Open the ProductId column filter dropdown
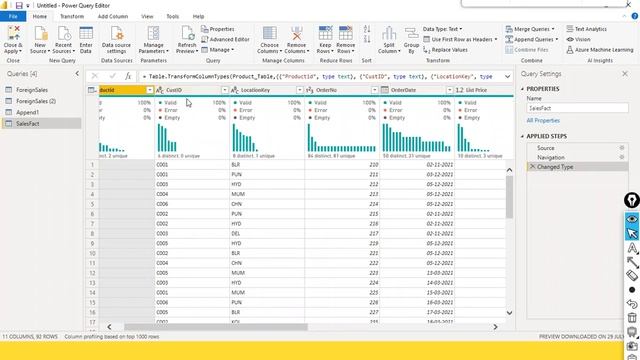The width and height of the screenshot is (640, 360). (150, 90)
